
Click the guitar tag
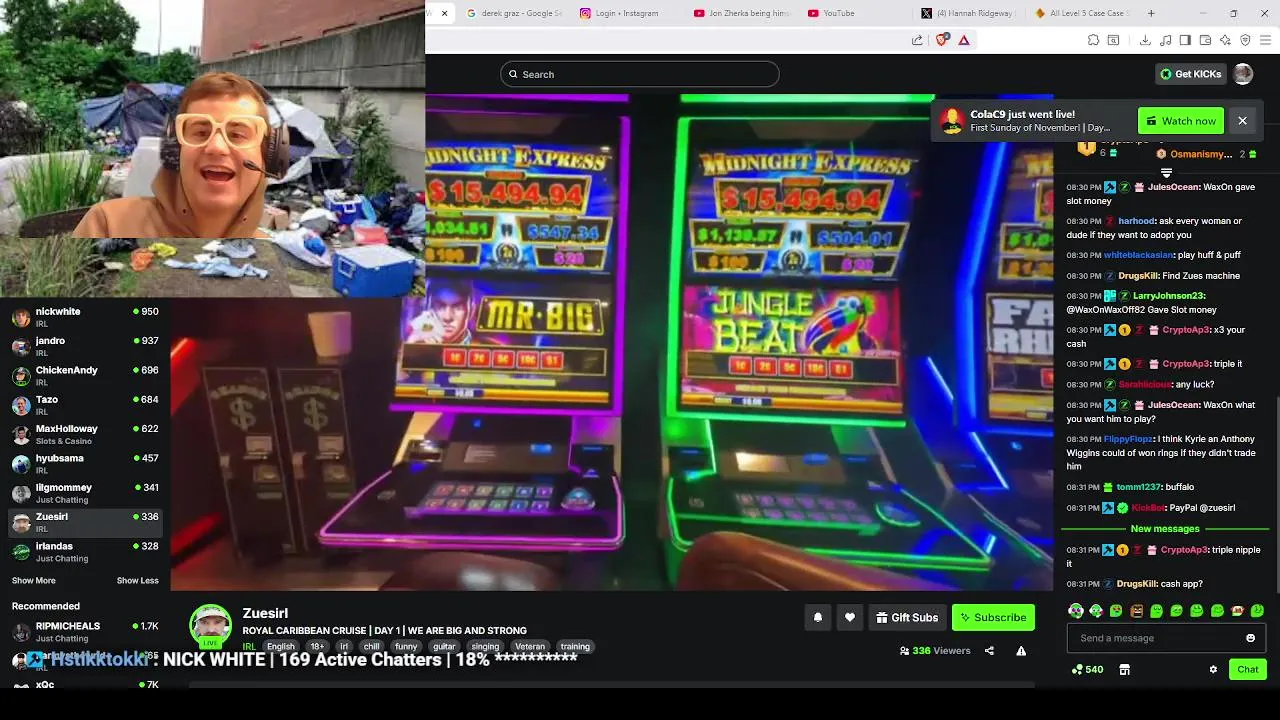(444, 647)
